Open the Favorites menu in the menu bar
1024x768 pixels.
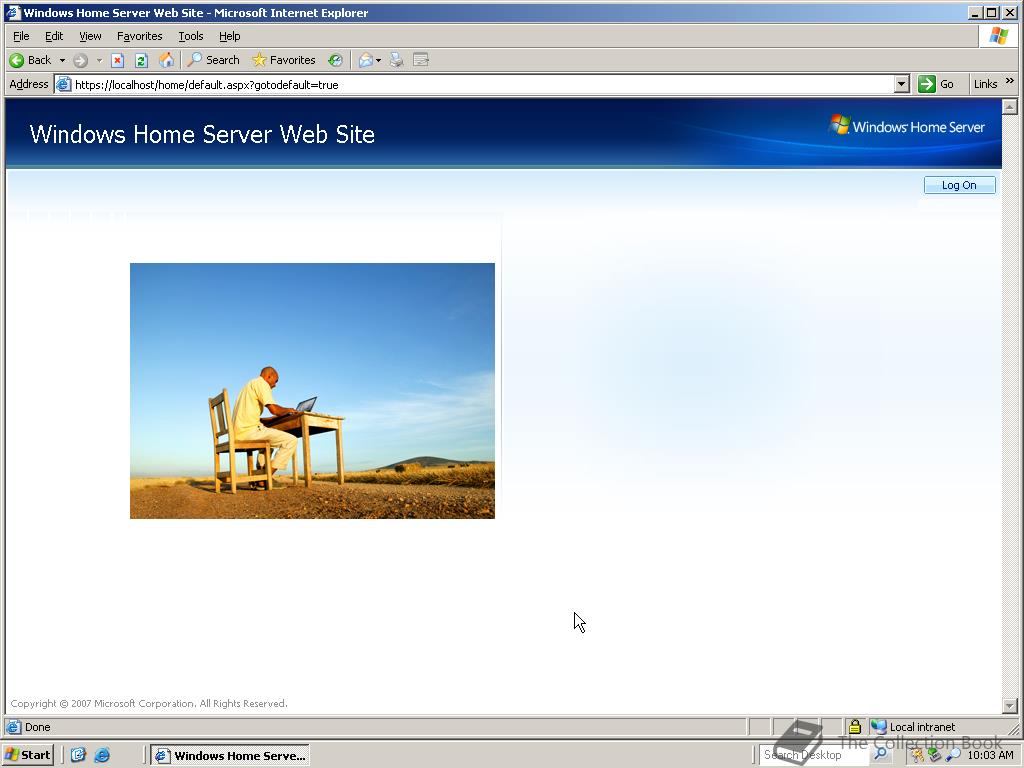[x=139, y=36]
